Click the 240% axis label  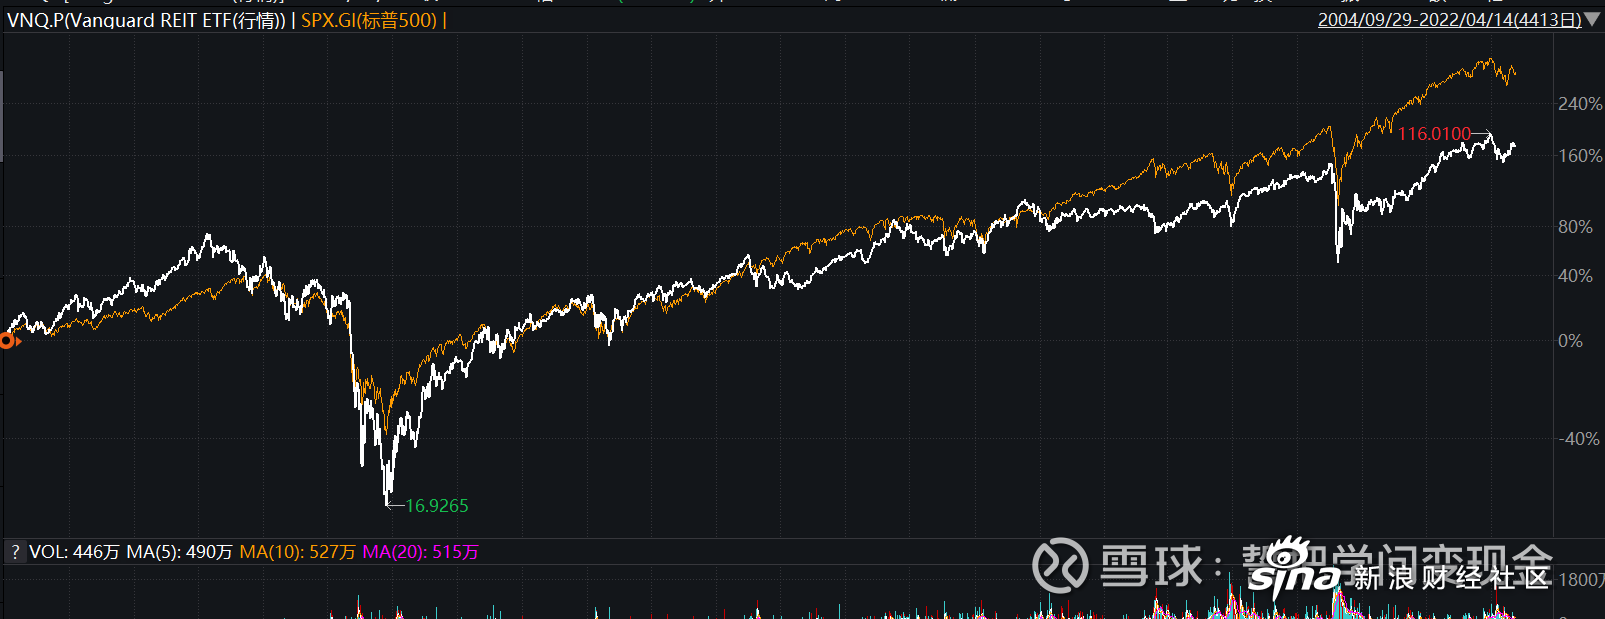1580,104
